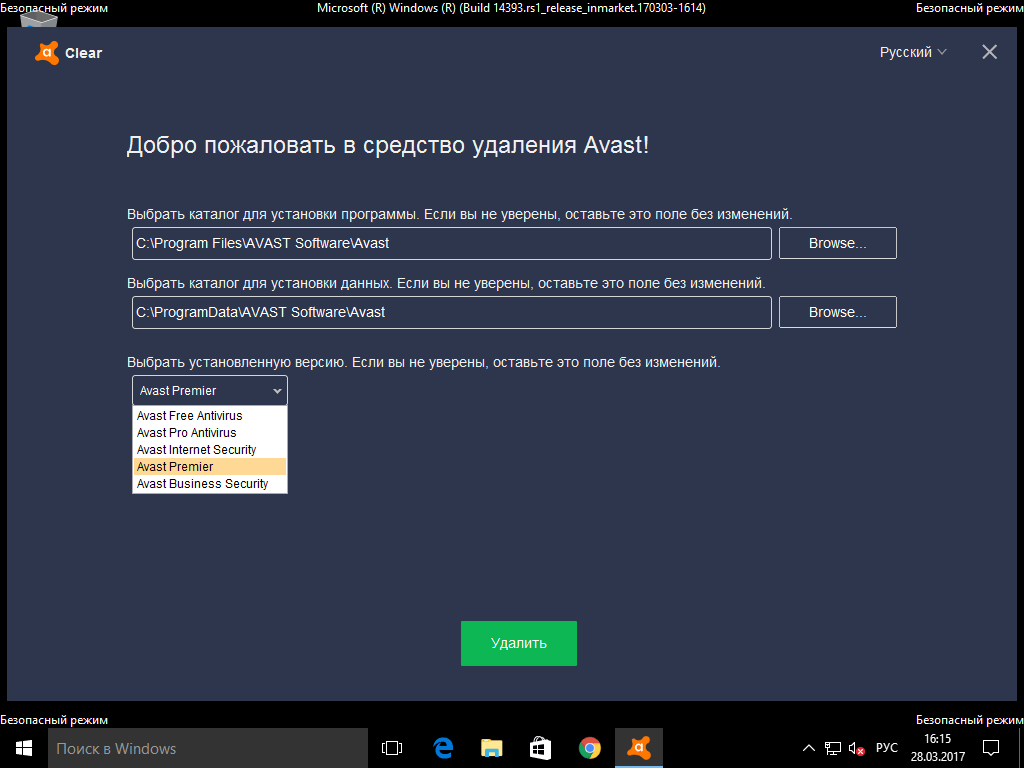This screenshot has height=768, width=1024.
Task: Click the green Удалить button
Action: (519, 643)
